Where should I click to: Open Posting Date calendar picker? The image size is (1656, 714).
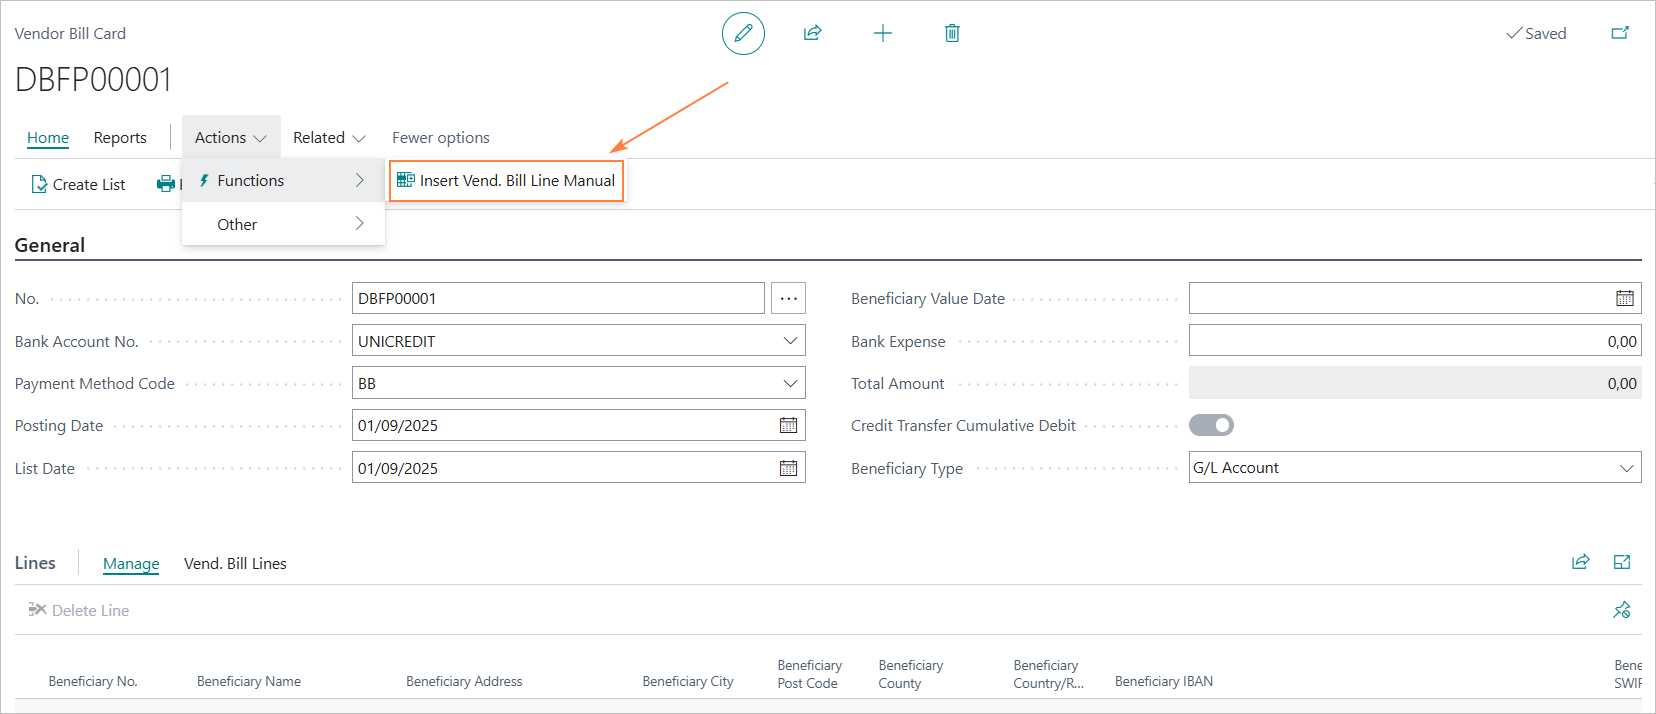click(788, 426)
